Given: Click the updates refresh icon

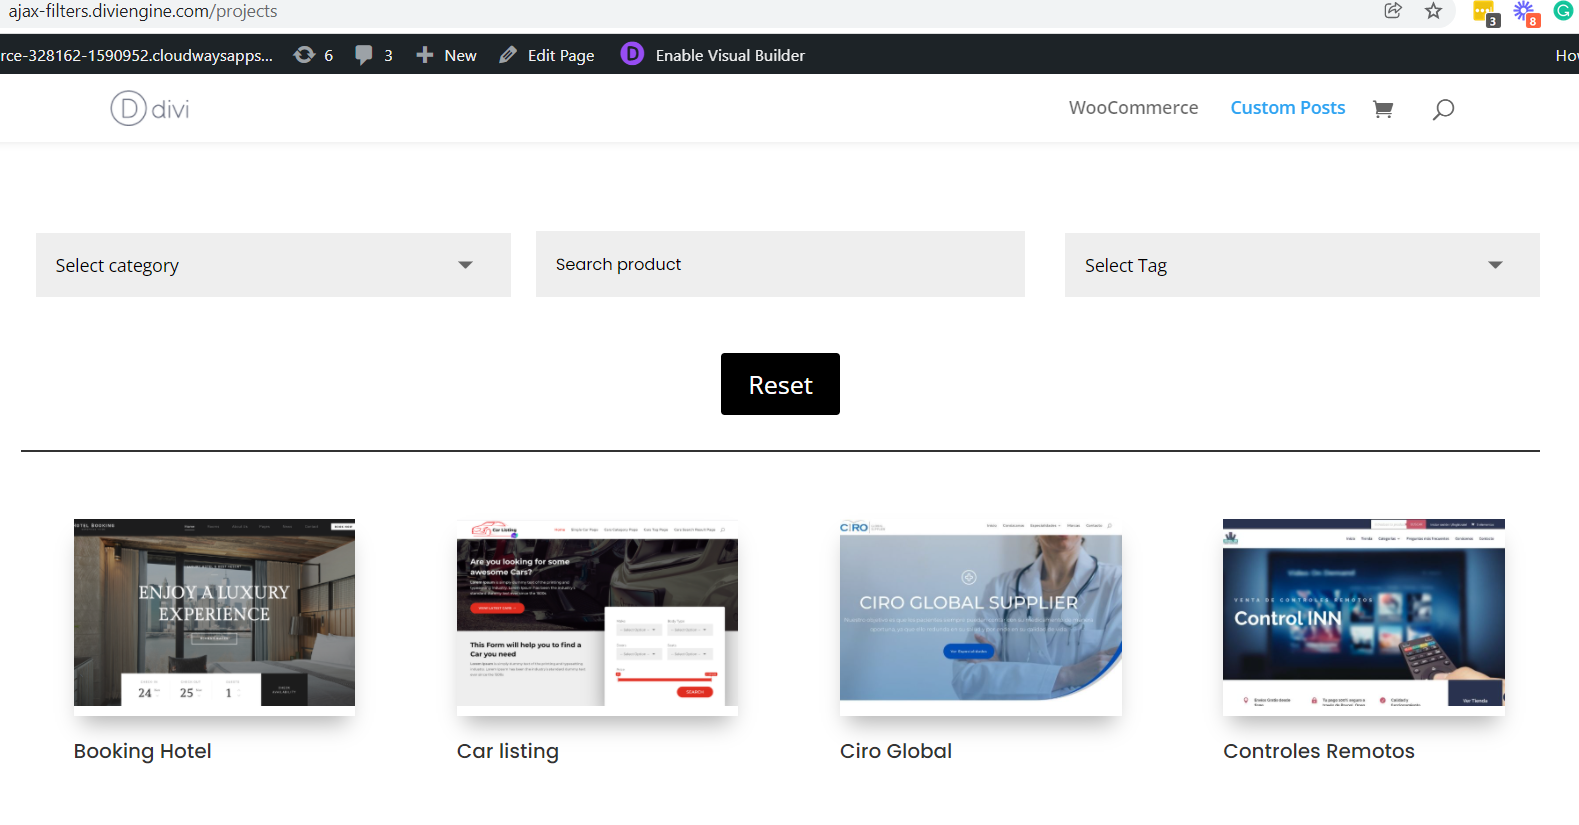Looking at the screenshot, I should tap(304, 55).
